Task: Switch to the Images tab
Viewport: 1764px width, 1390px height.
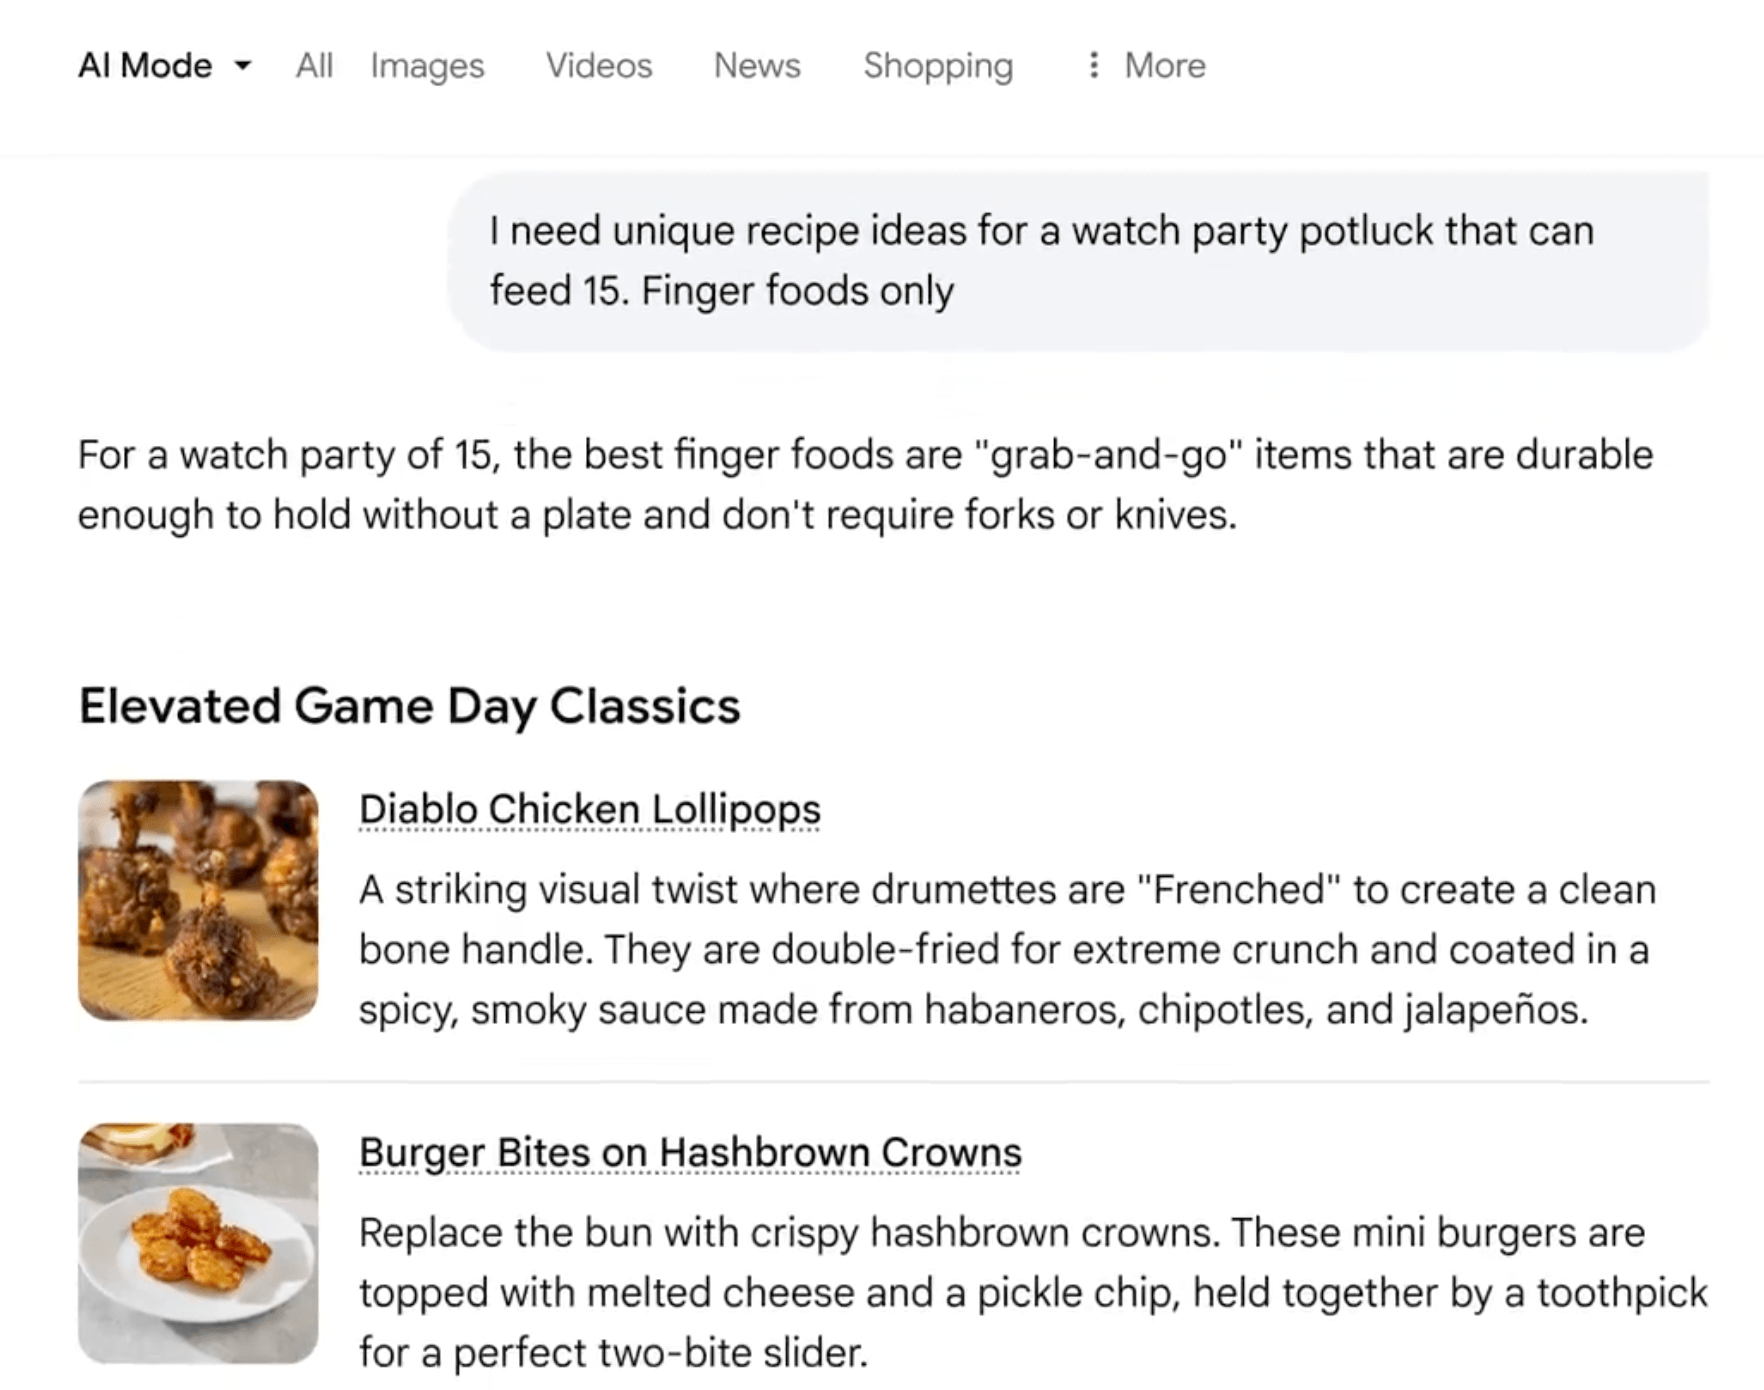Action: click(426, 66)
